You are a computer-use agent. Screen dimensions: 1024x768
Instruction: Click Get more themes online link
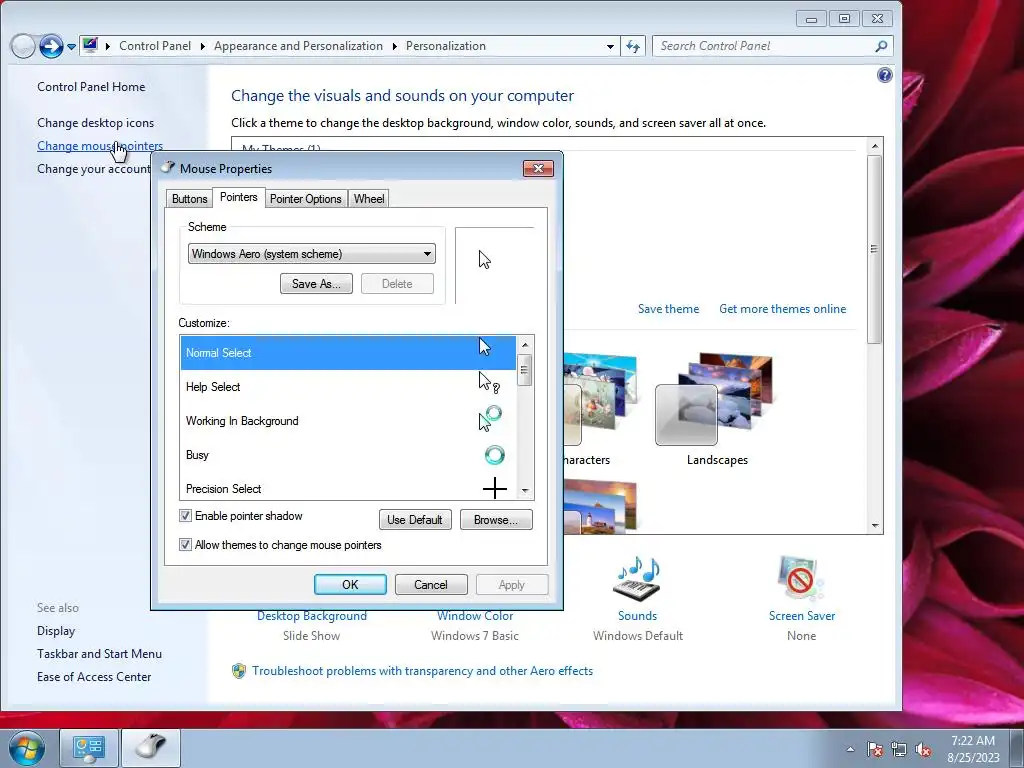pos(782,309)
